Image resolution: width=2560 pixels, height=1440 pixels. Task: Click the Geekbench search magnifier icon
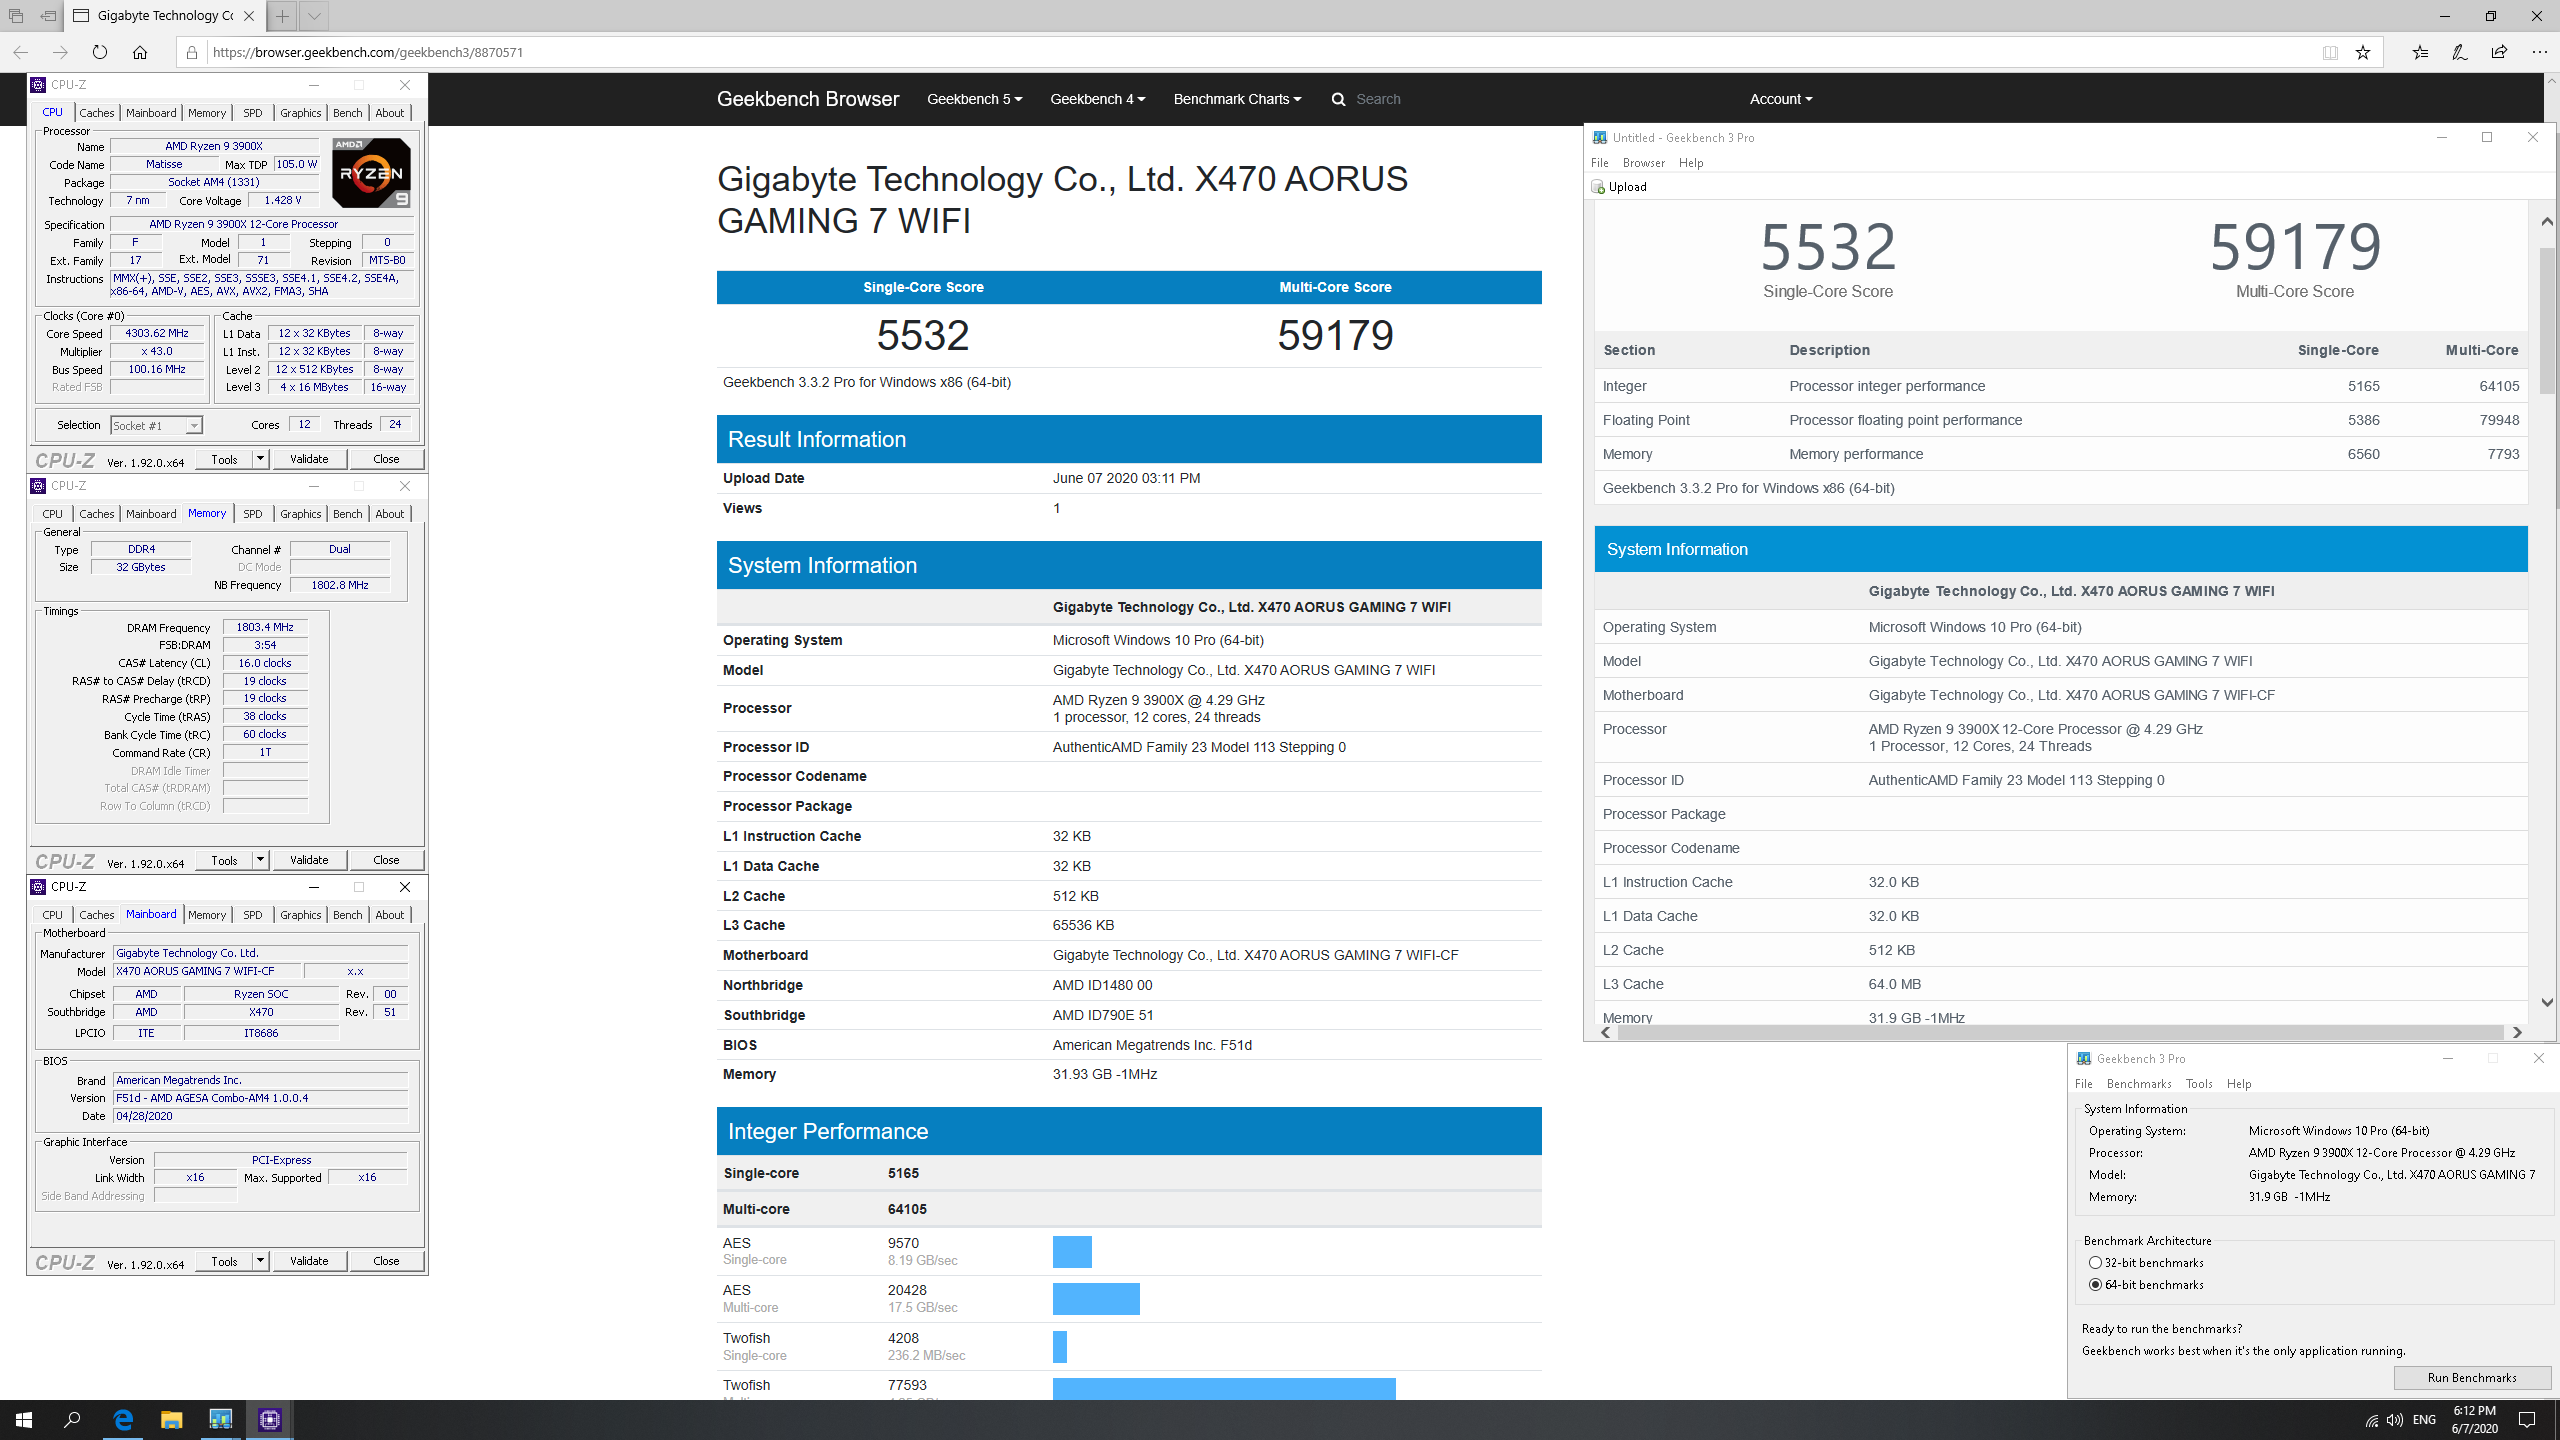point(1338,99)
